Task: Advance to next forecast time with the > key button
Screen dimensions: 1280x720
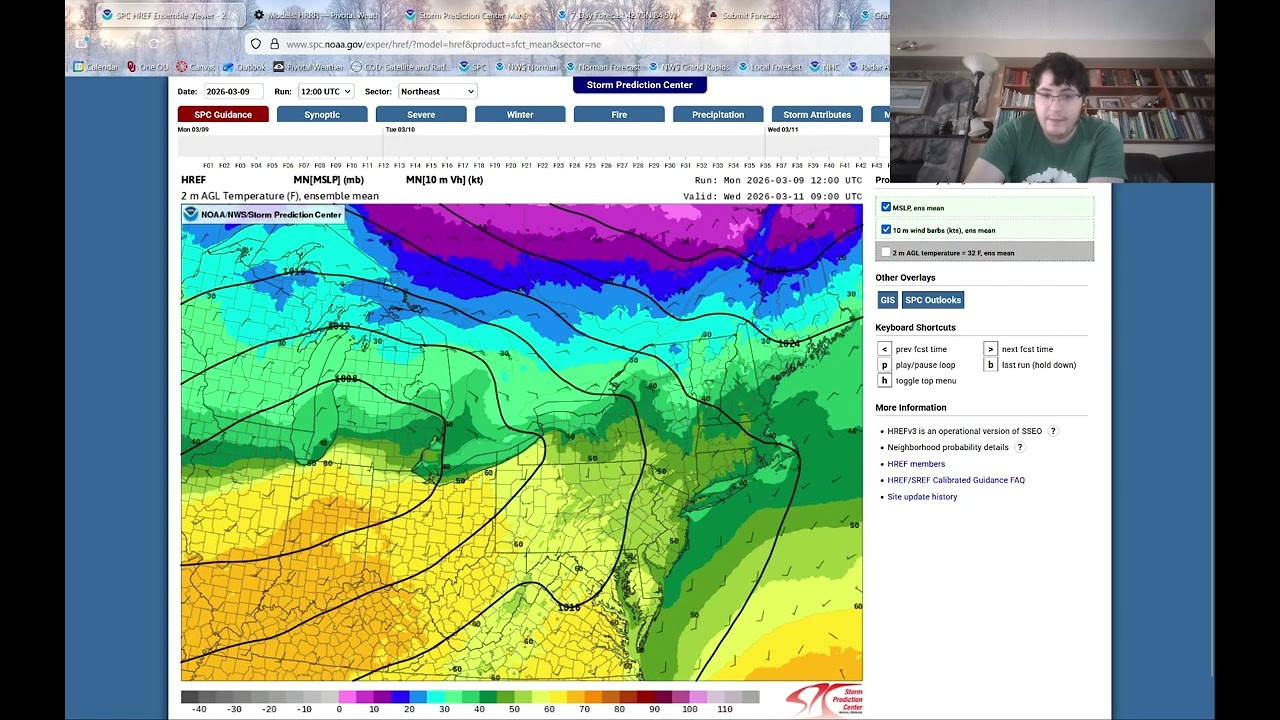Action: pos(990,349)
